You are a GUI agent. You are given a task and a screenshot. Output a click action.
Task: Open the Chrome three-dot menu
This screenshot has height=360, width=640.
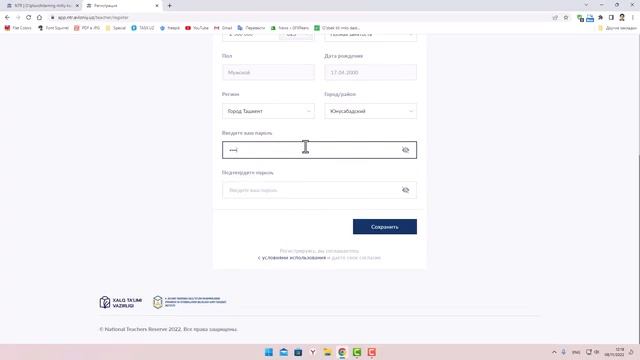(x=633, y=18)
